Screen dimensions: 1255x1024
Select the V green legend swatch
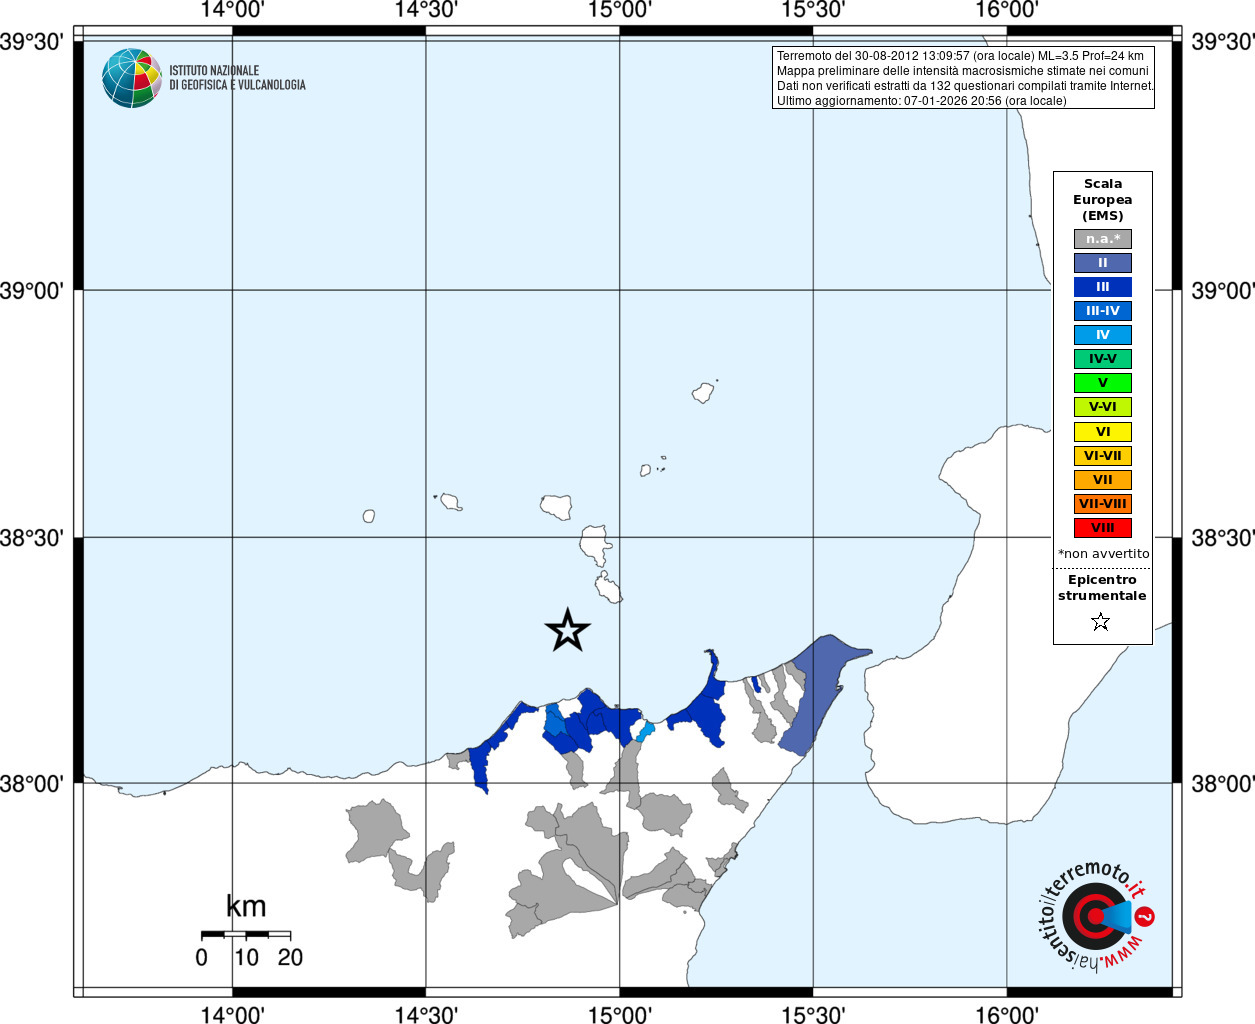coord(1103,383)
